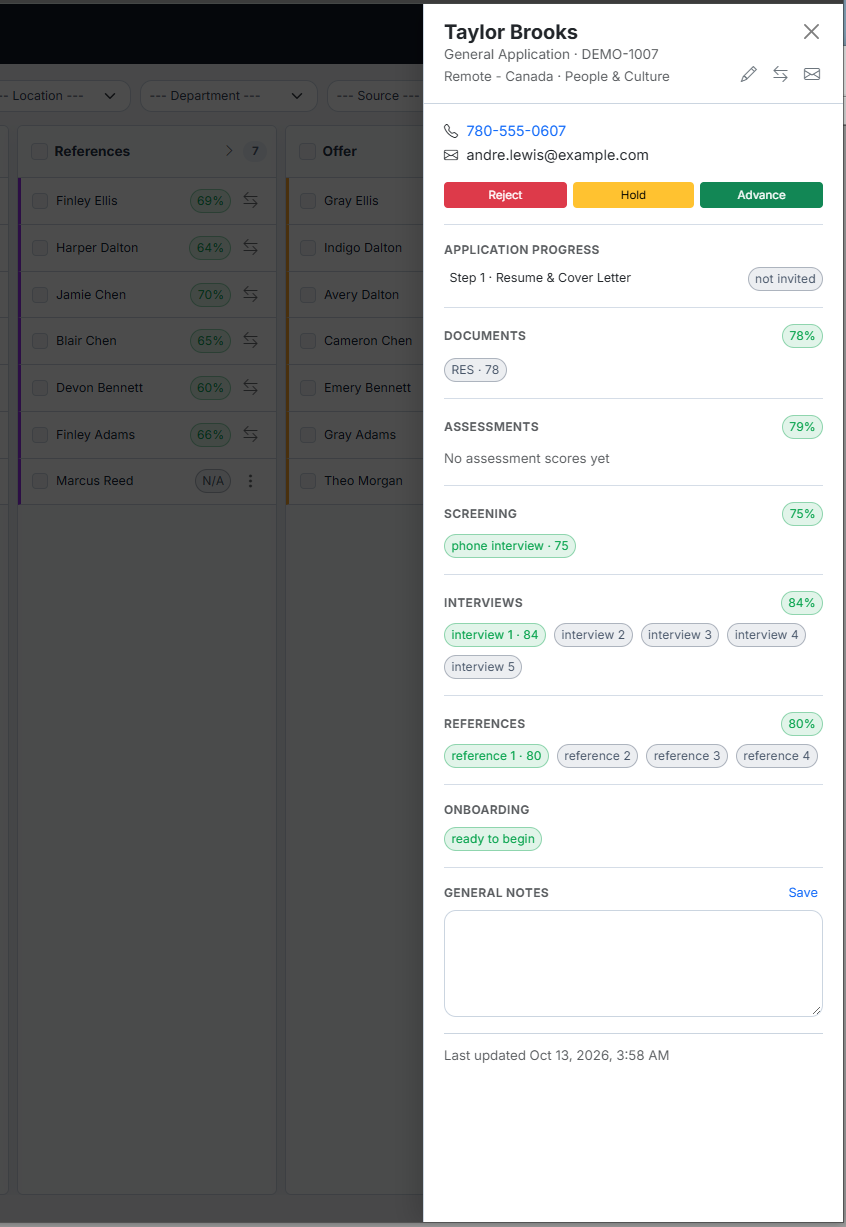Click the References column count badge 7
The image size is (846, 1227).
(255, 151)
